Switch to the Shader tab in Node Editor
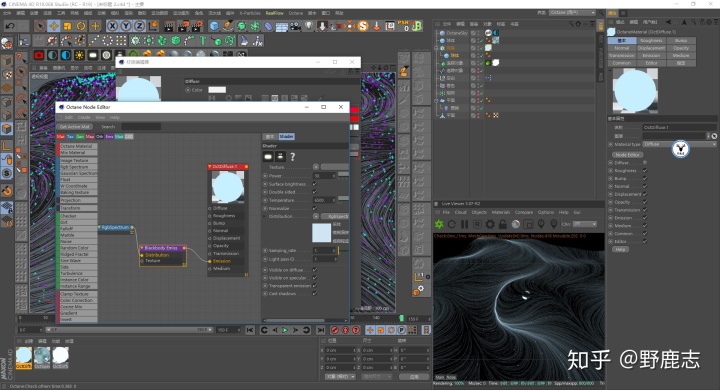 (286, 136)
